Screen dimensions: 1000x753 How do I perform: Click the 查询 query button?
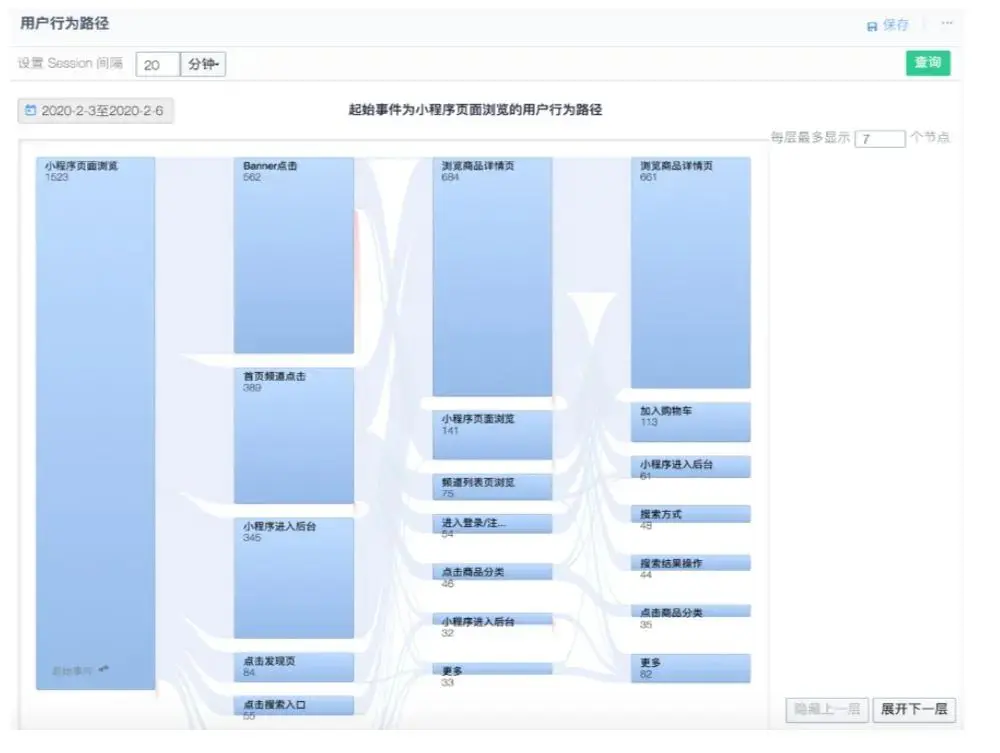[x=928, y=62]
